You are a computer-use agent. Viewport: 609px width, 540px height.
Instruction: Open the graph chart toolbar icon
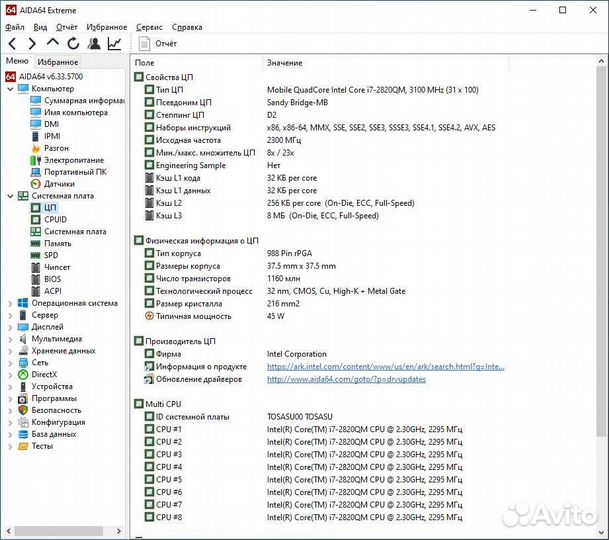pos(115,44)
